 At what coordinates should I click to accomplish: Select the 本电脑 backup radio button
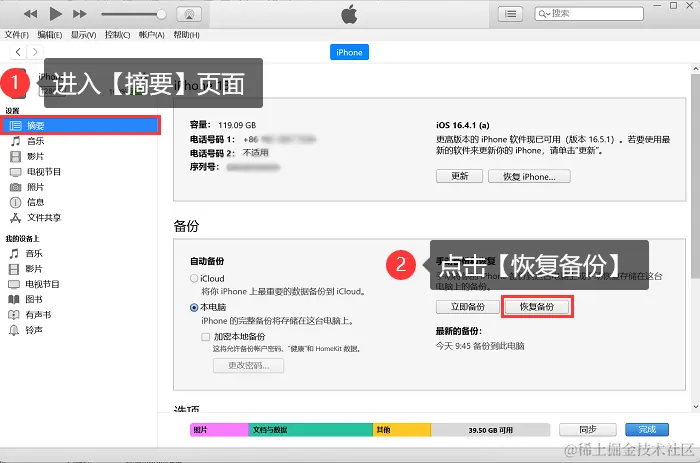pyautogui.click(x=194, y=307)
